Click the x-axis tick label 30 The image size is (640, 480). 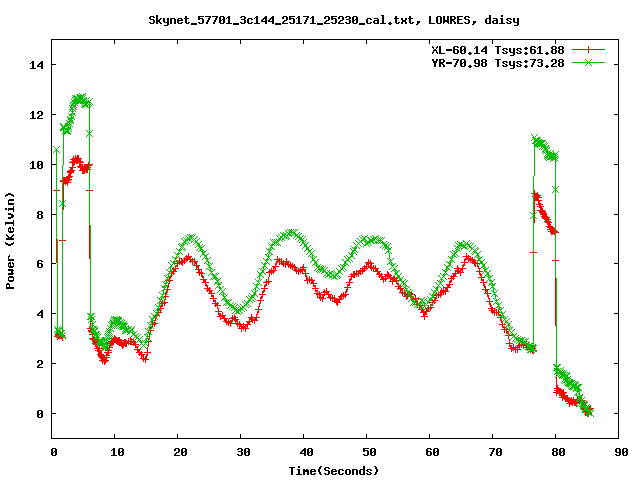[x=243, y=452]
